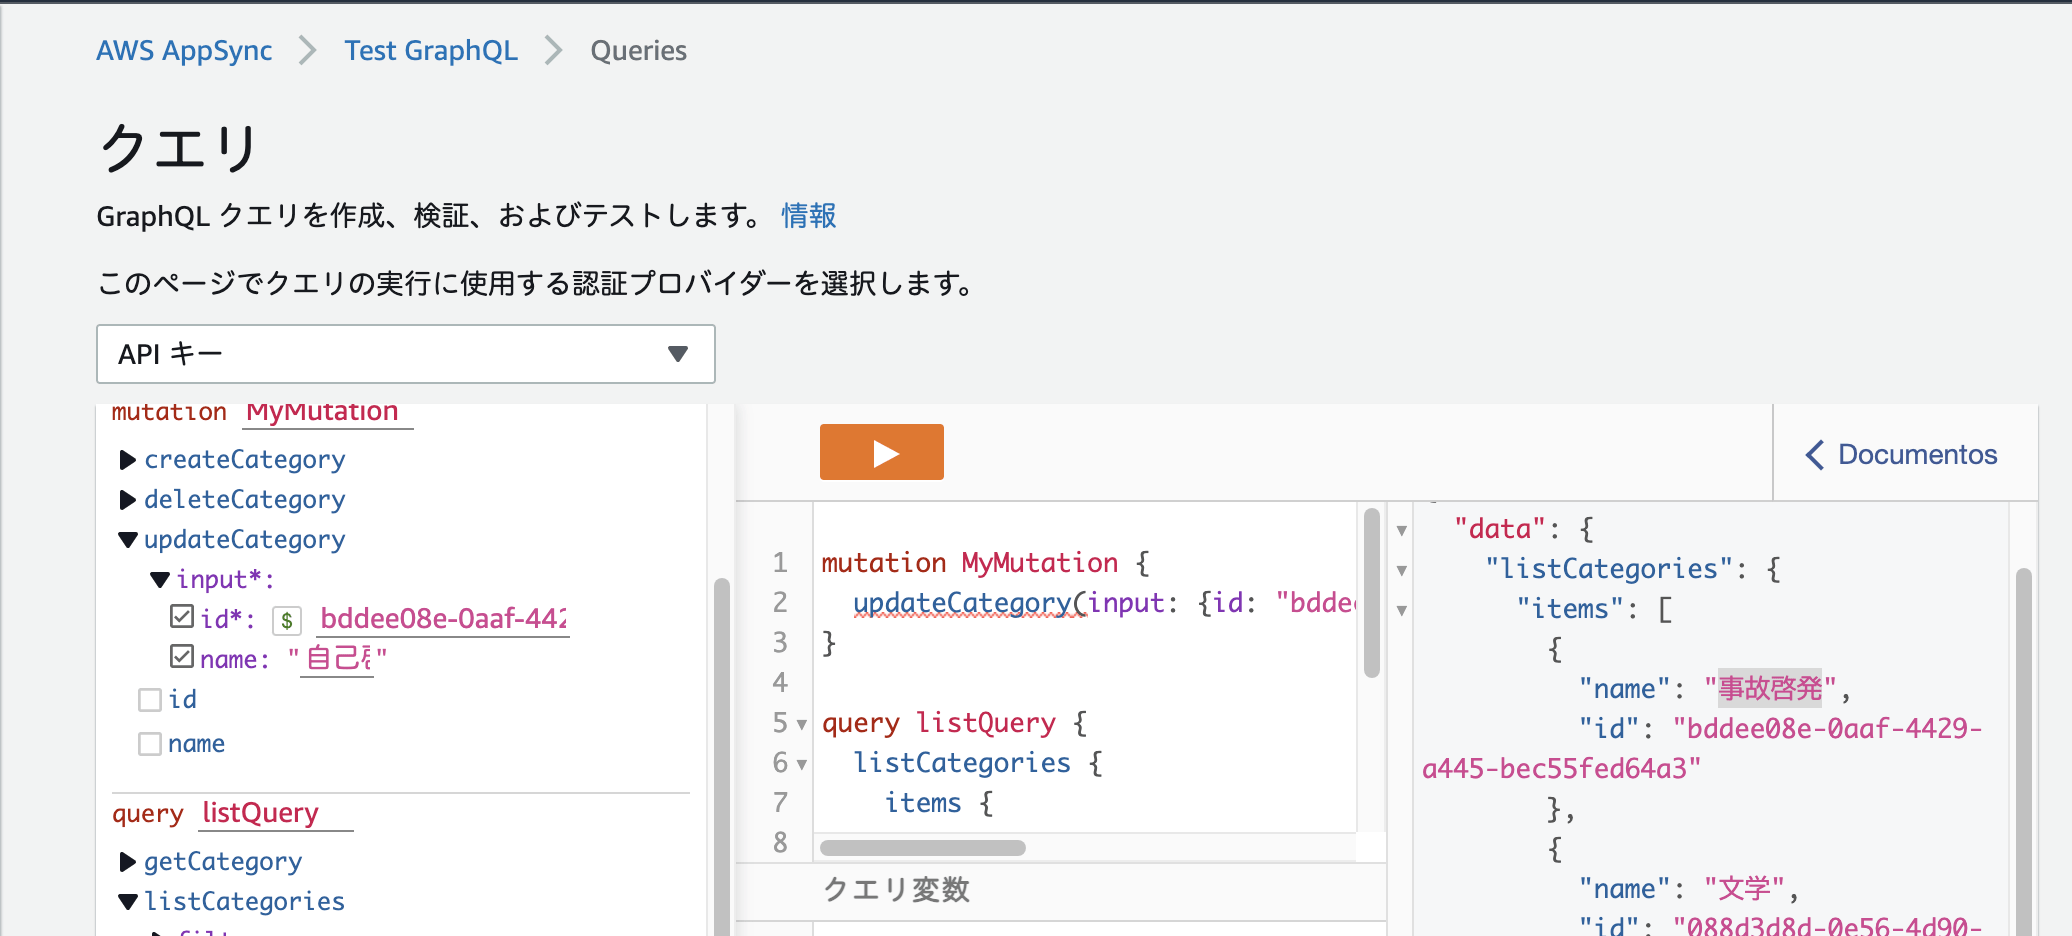The width and height of the screenshot is (2072, 936).
Task: Collapse the "data" node in results
Action: click(x=1402, y=530)
